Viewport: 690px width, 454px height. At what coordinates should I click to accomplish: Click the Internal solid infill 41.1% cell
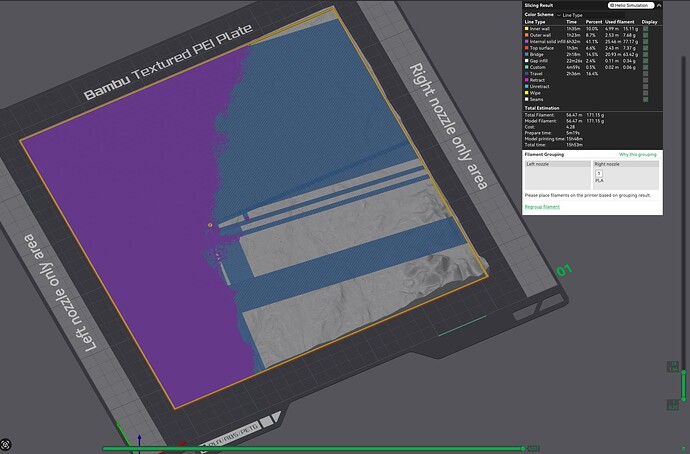tap(591, 41)
